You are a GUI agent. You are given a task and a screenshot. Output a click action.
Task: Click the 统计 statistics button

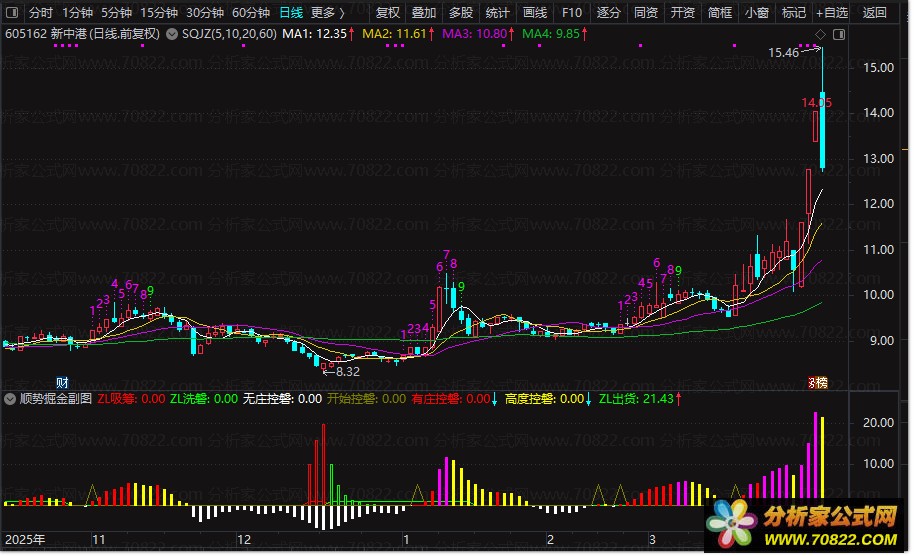point(497,12)
